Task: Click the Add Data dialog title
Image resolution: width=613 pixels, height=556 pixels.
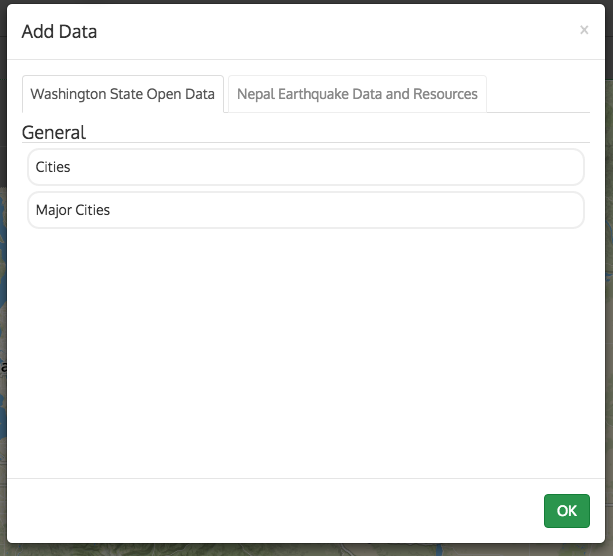Action: [59, 31]
